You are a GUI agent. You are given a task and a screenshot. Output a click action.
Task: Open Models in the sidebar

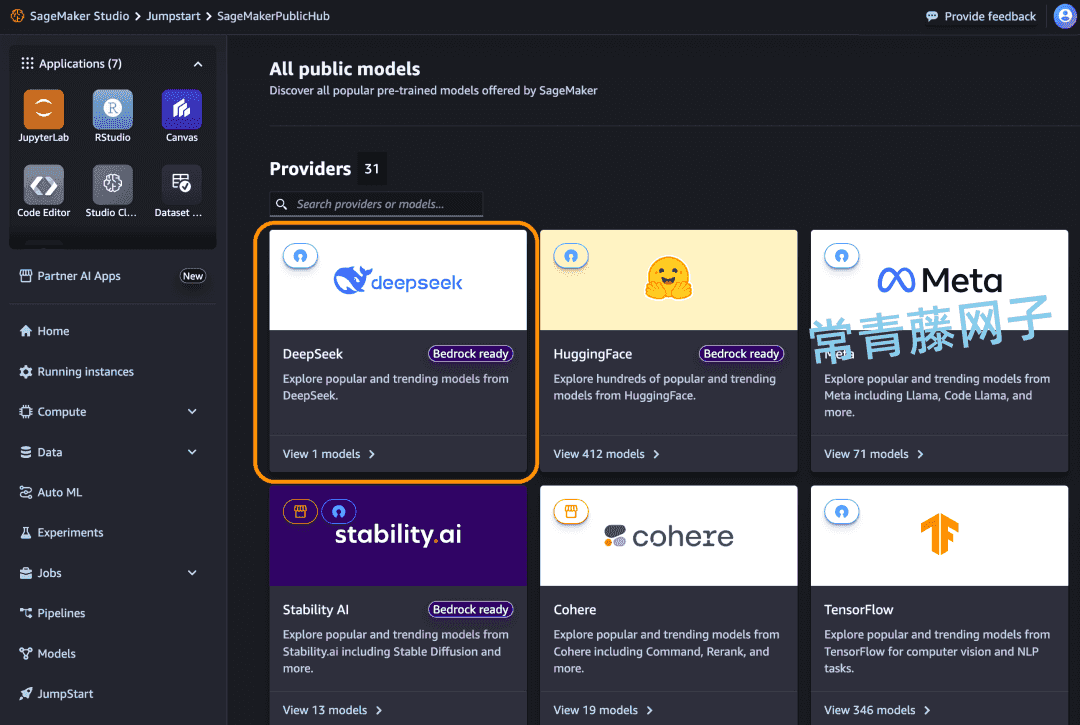point(56,653)
